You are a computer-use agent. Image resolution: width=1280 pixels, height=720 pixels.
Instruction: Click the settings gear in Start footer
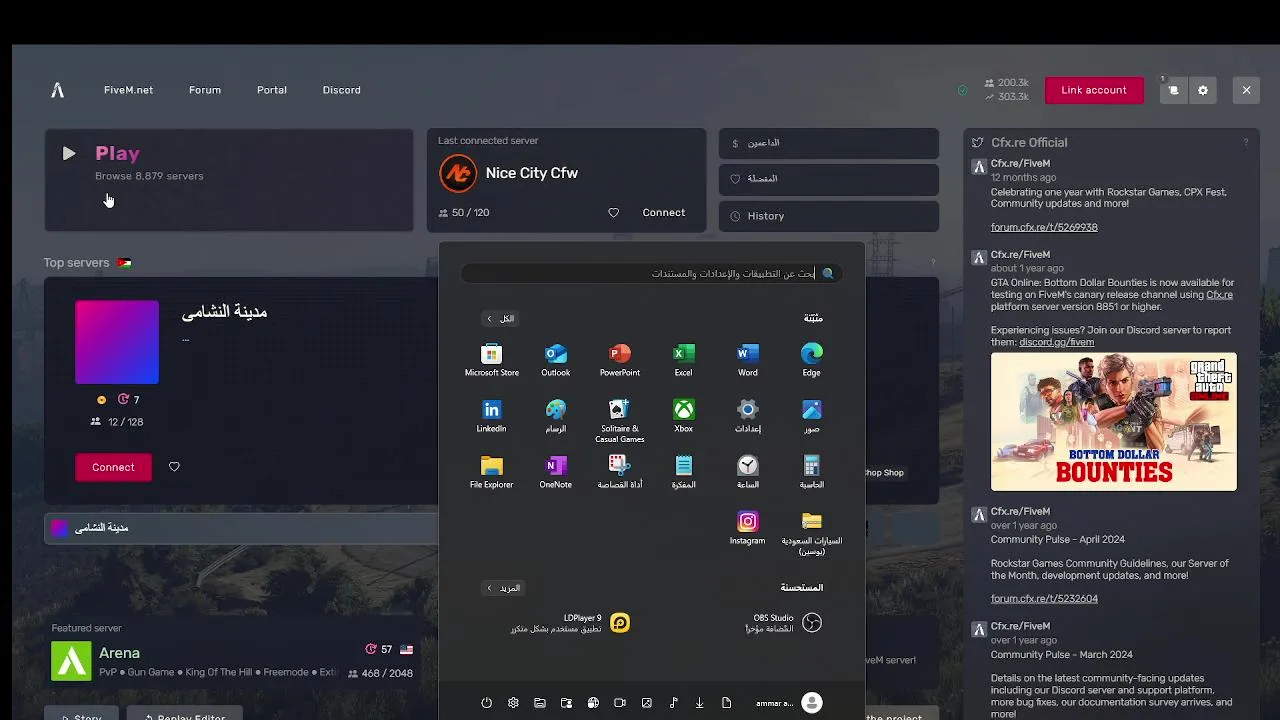[x=513, y=703]
